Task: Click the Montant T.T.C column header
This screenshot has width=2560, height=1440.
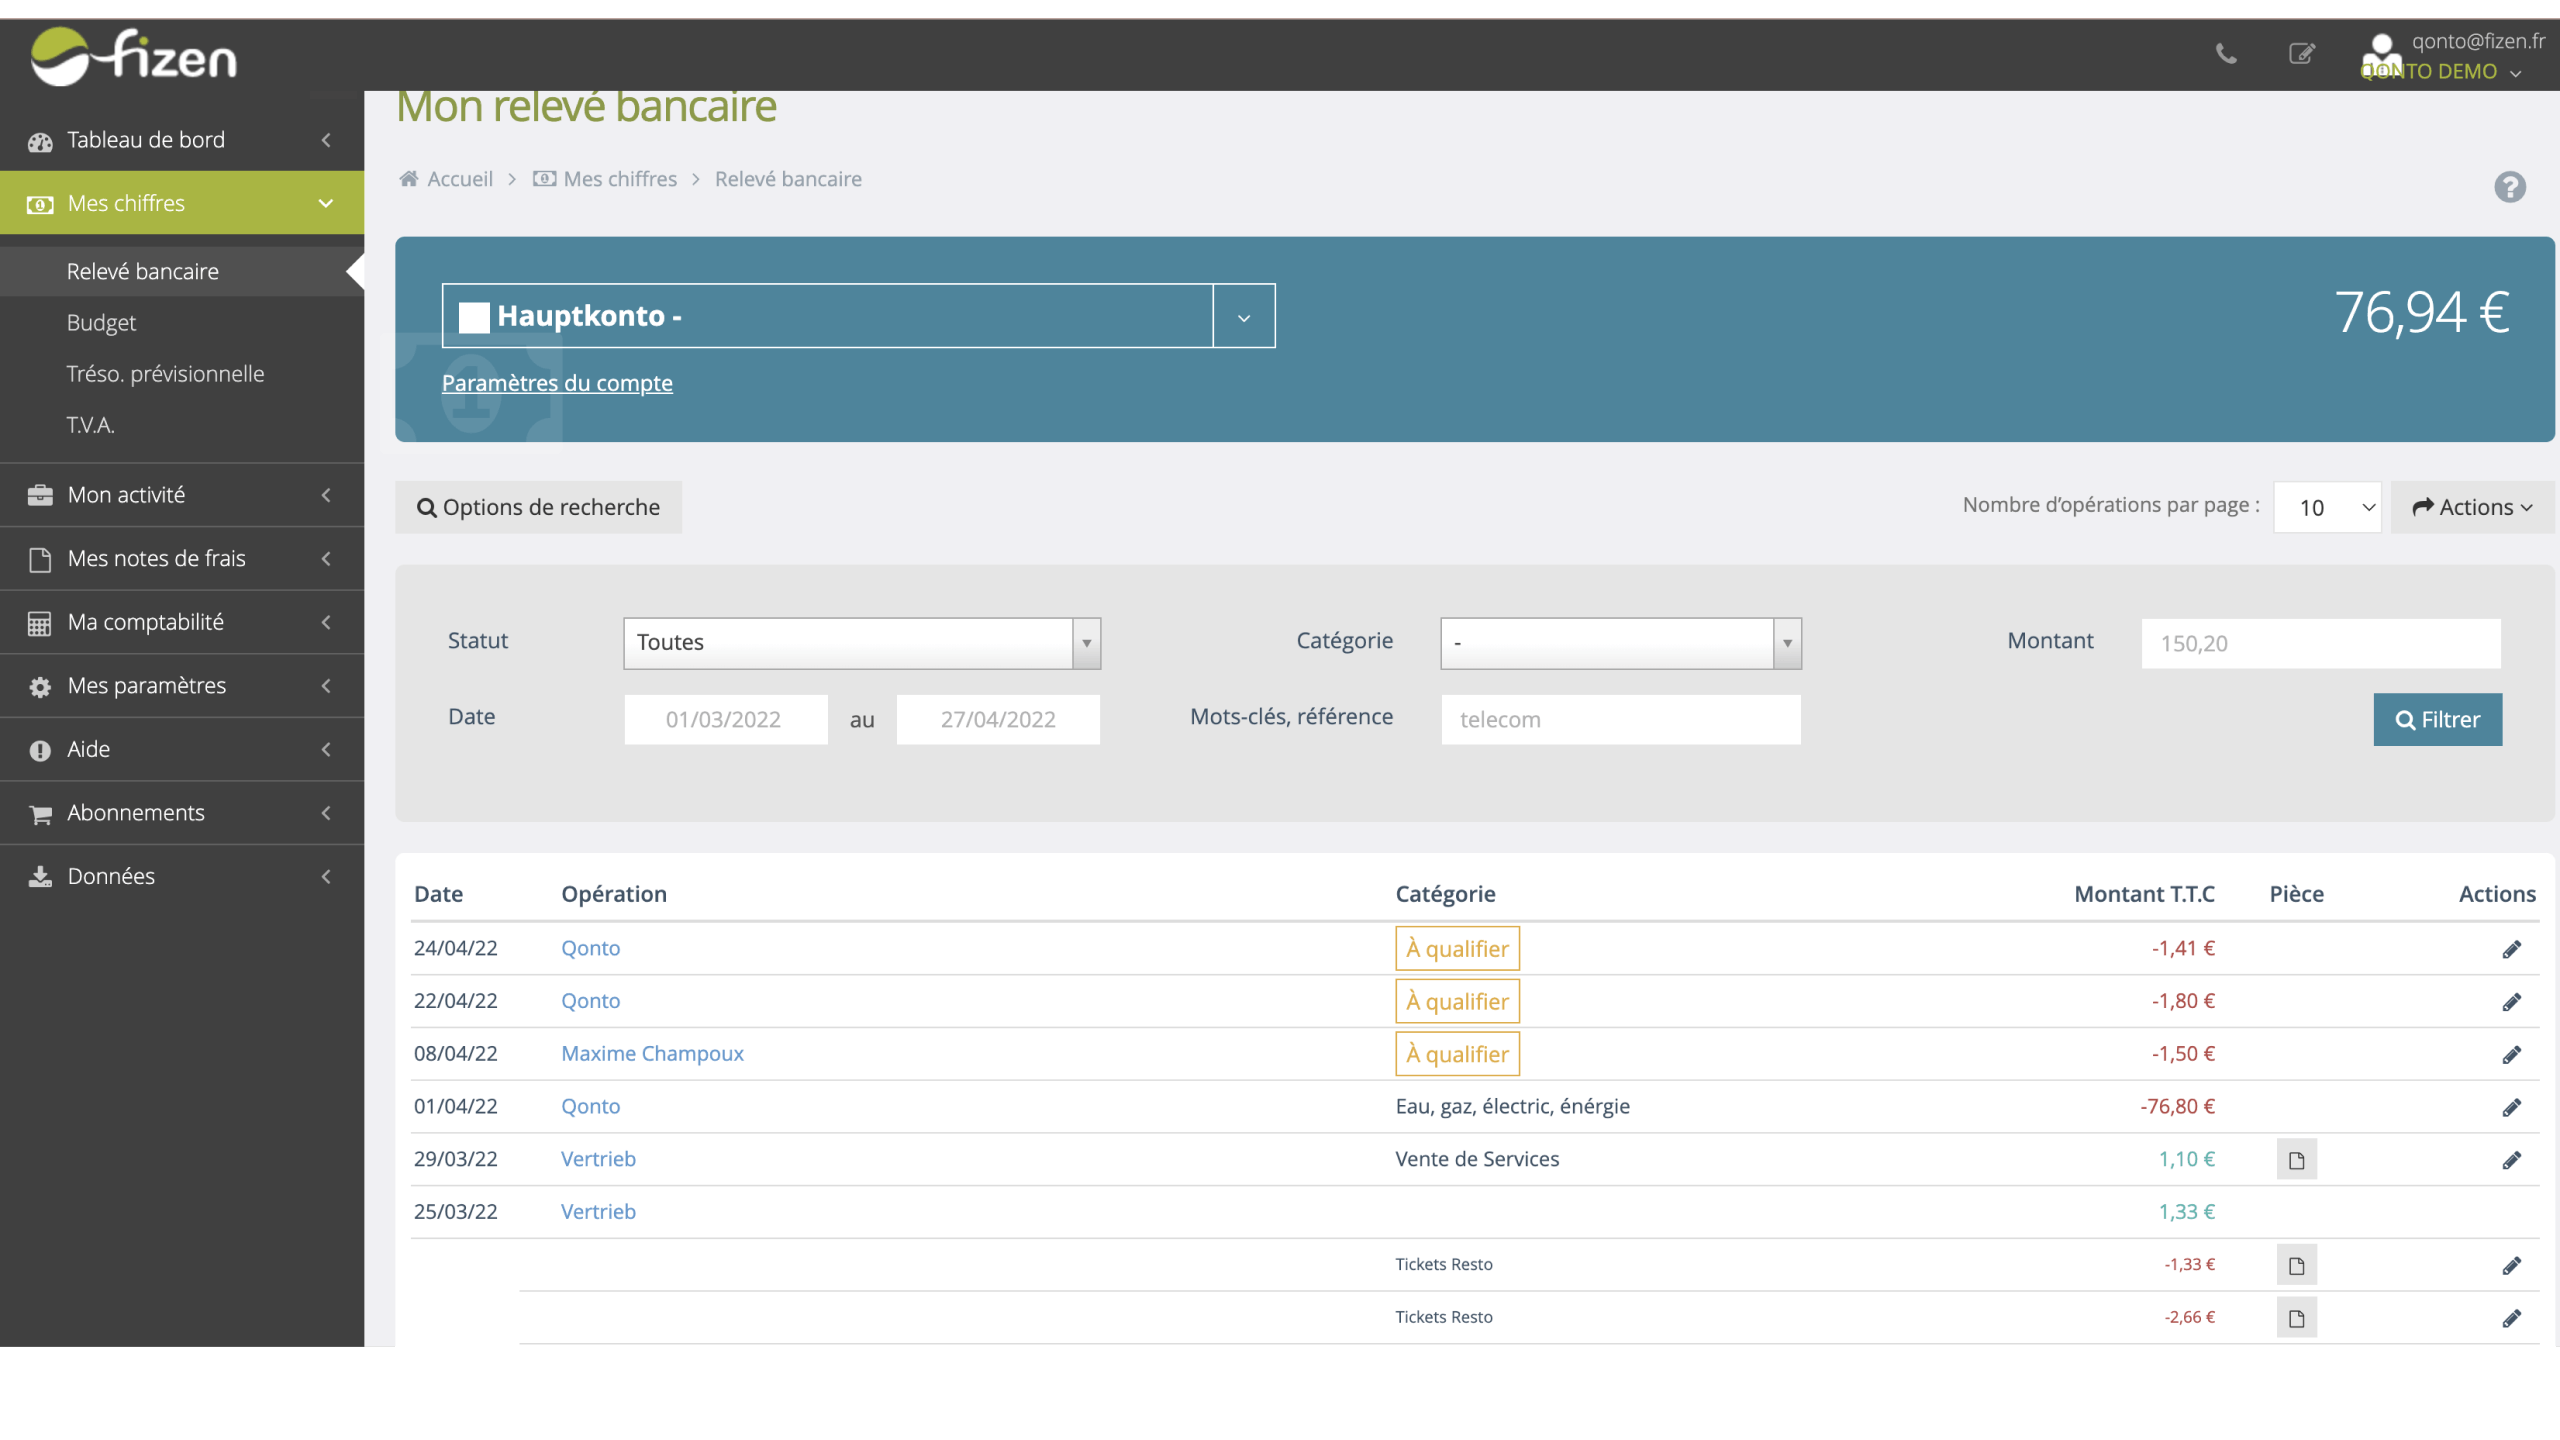Action: 2144,894
